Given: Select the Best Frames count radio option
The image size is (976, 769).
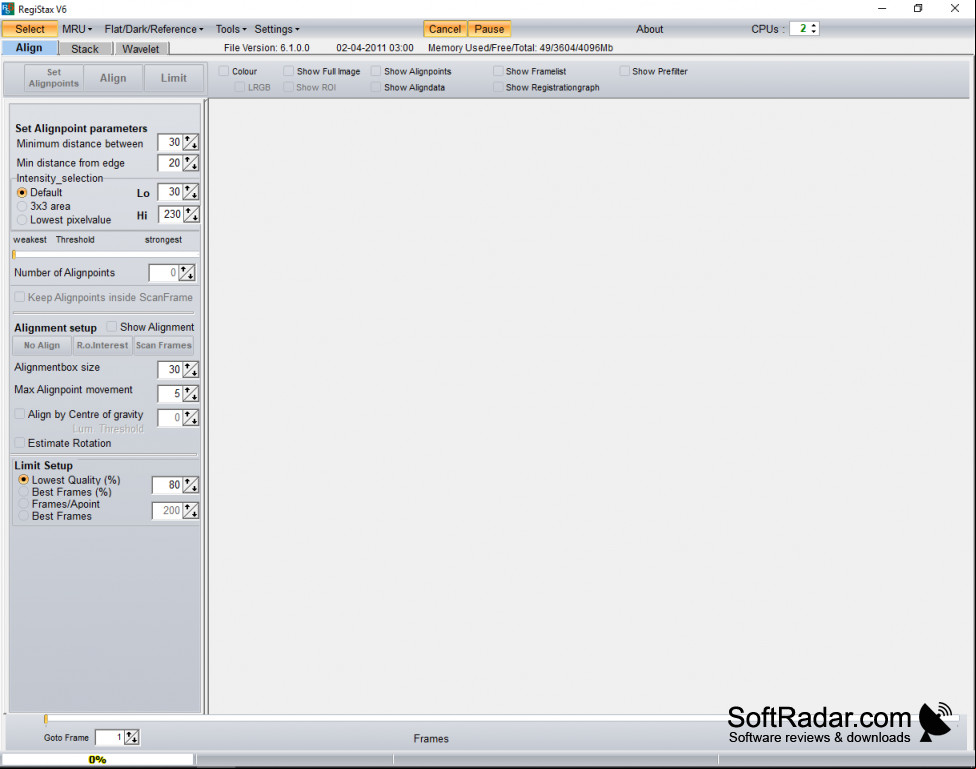Looking at the screenshot, I should coord(24,516).
